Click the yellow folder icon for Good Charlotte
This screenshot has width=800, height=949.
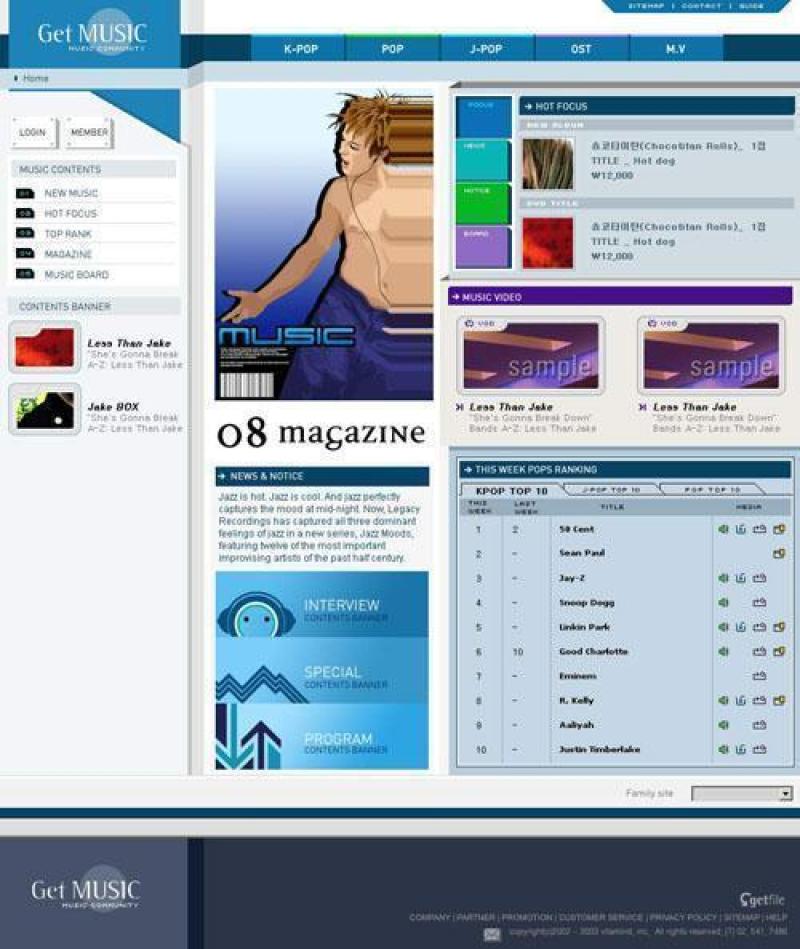pos(778,652)
